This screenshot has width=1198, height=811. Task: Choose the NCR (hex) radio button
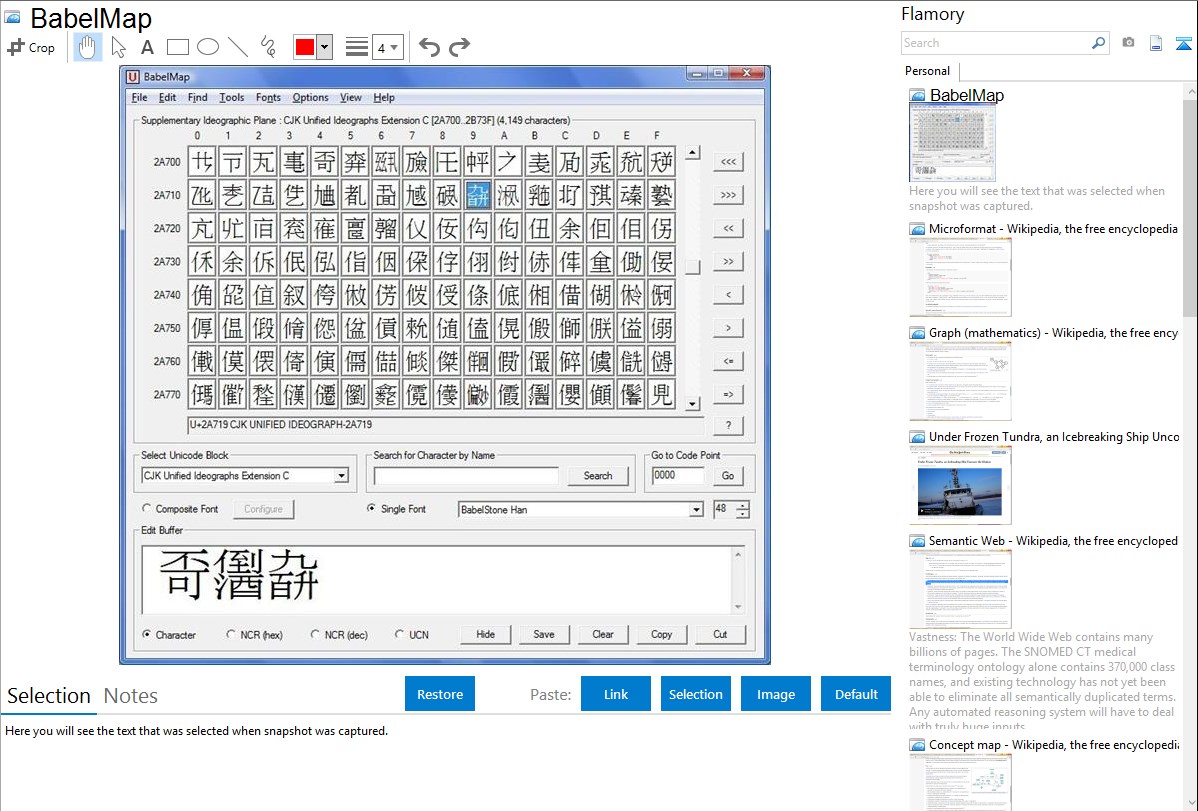231,634
